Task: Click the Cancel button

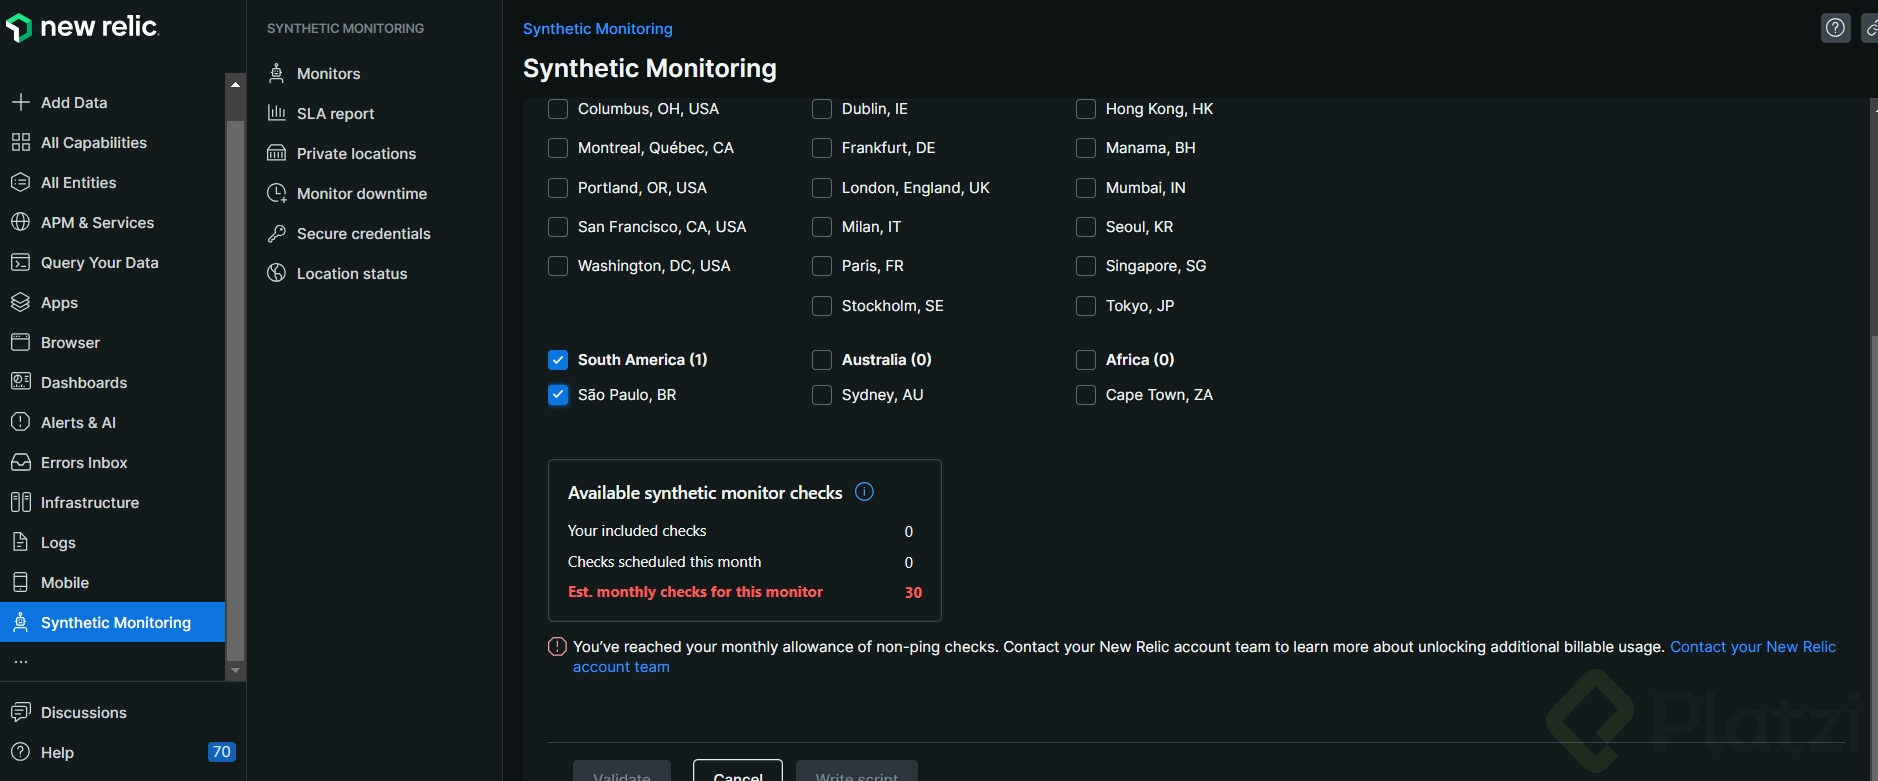Action: click(x=738, y=774)
